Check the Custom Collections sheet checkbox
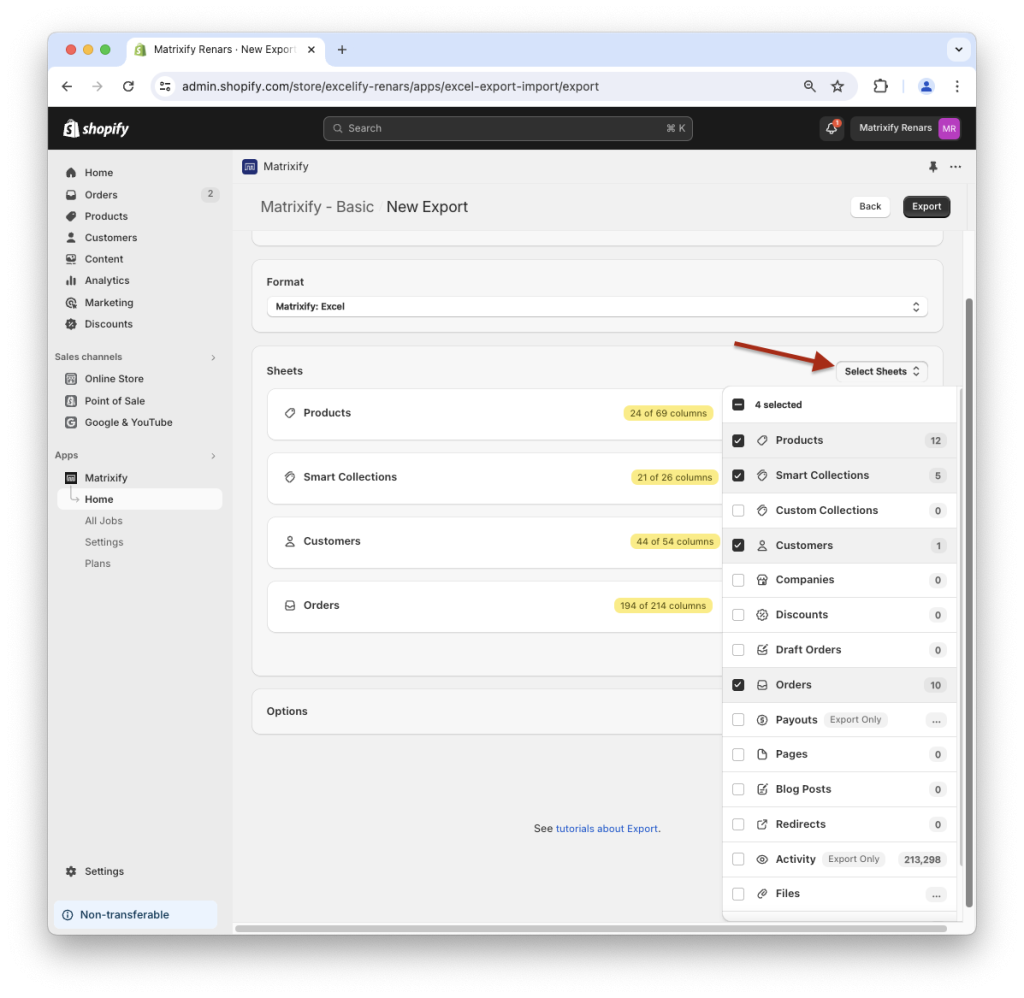This screenshot has width=1024, height=998. tap(738, 510)
